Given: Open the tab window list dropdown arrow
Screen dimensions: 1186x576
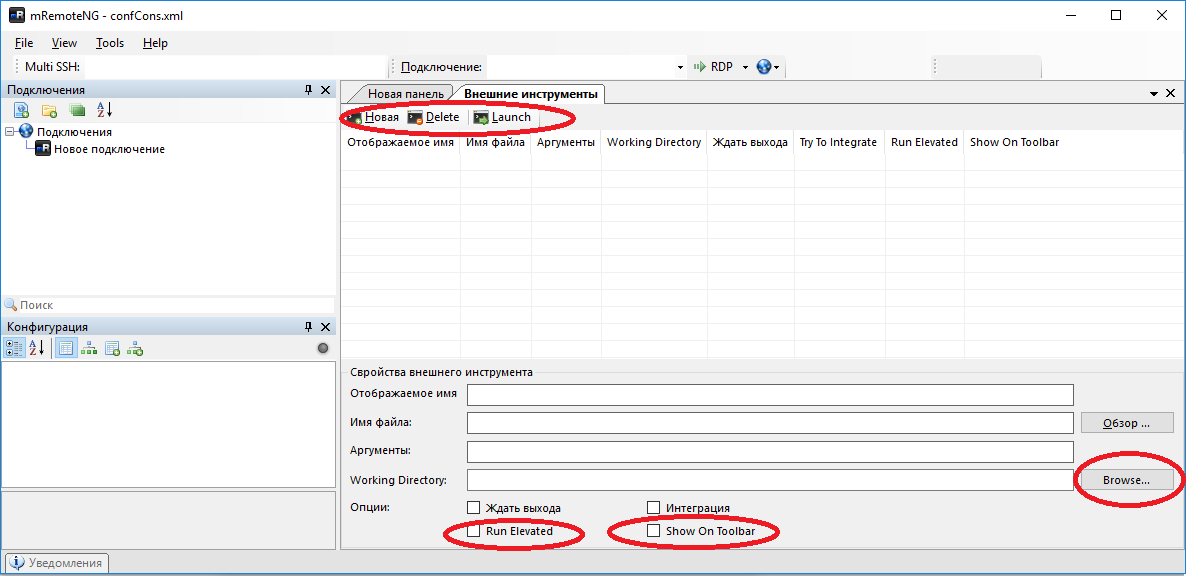Looking at the screenshot, I should coord(1154,94).
